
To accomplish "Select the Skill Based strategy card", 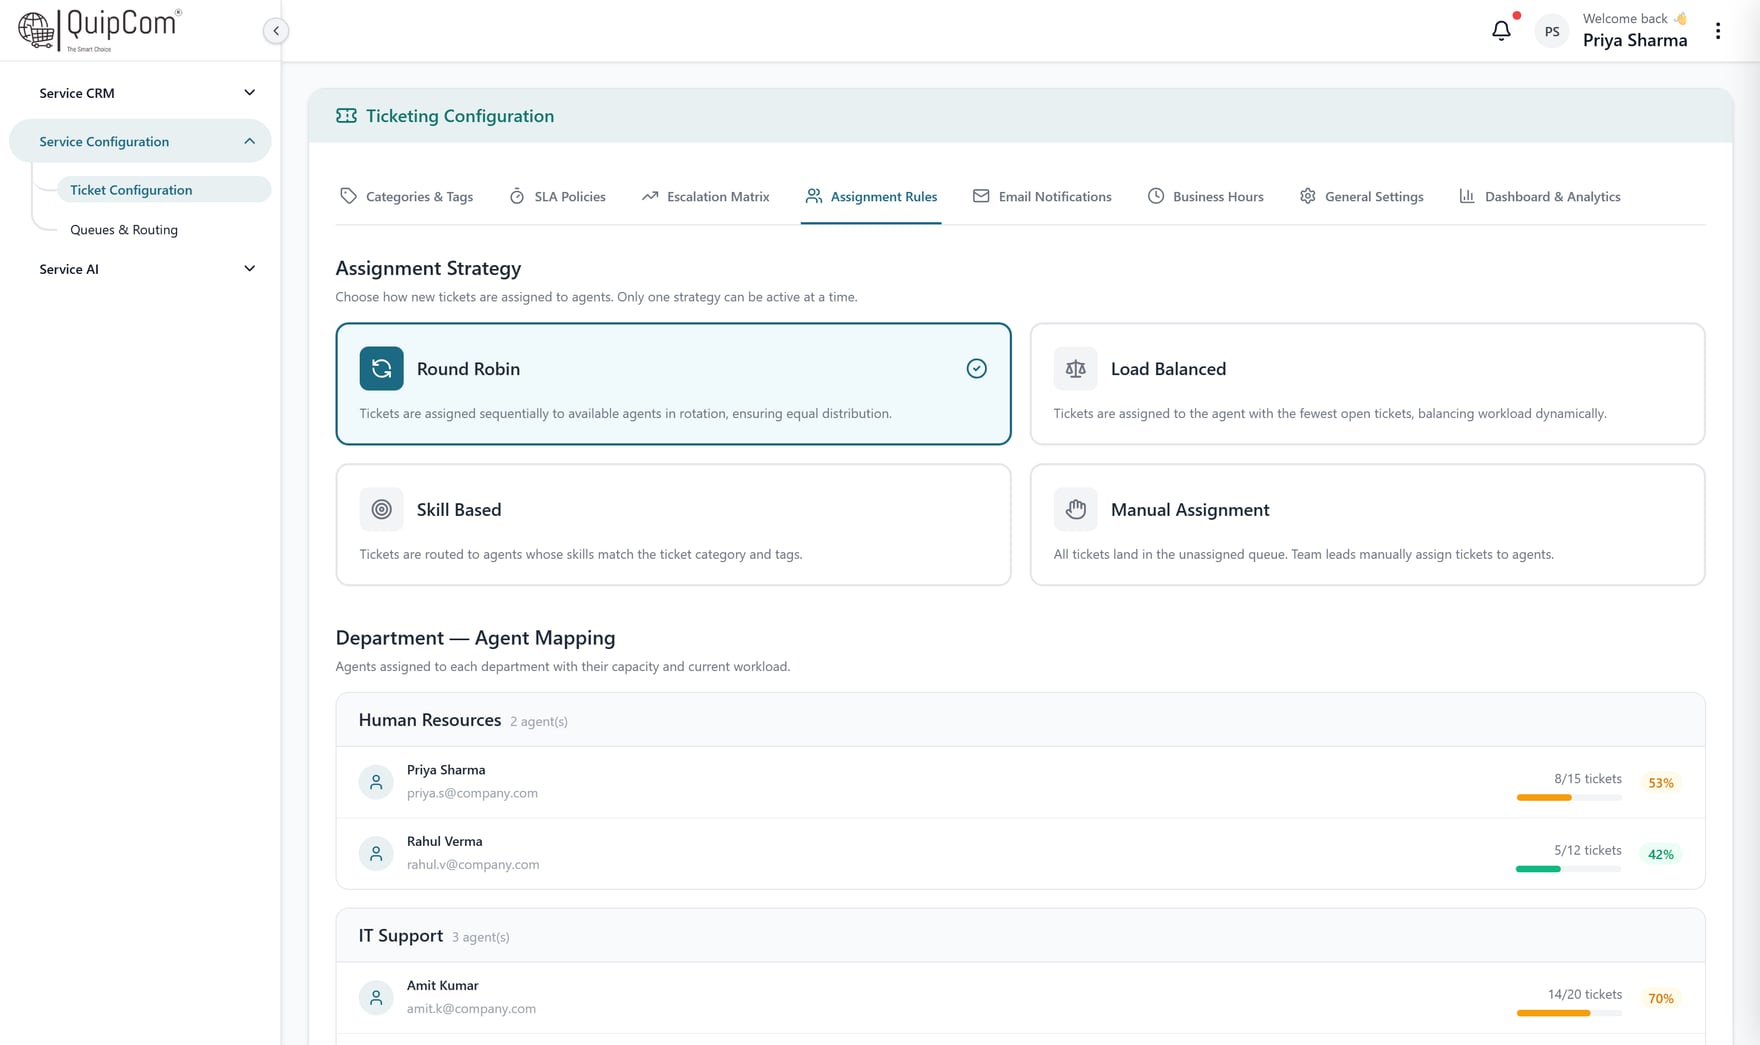I will pos(673,525).
